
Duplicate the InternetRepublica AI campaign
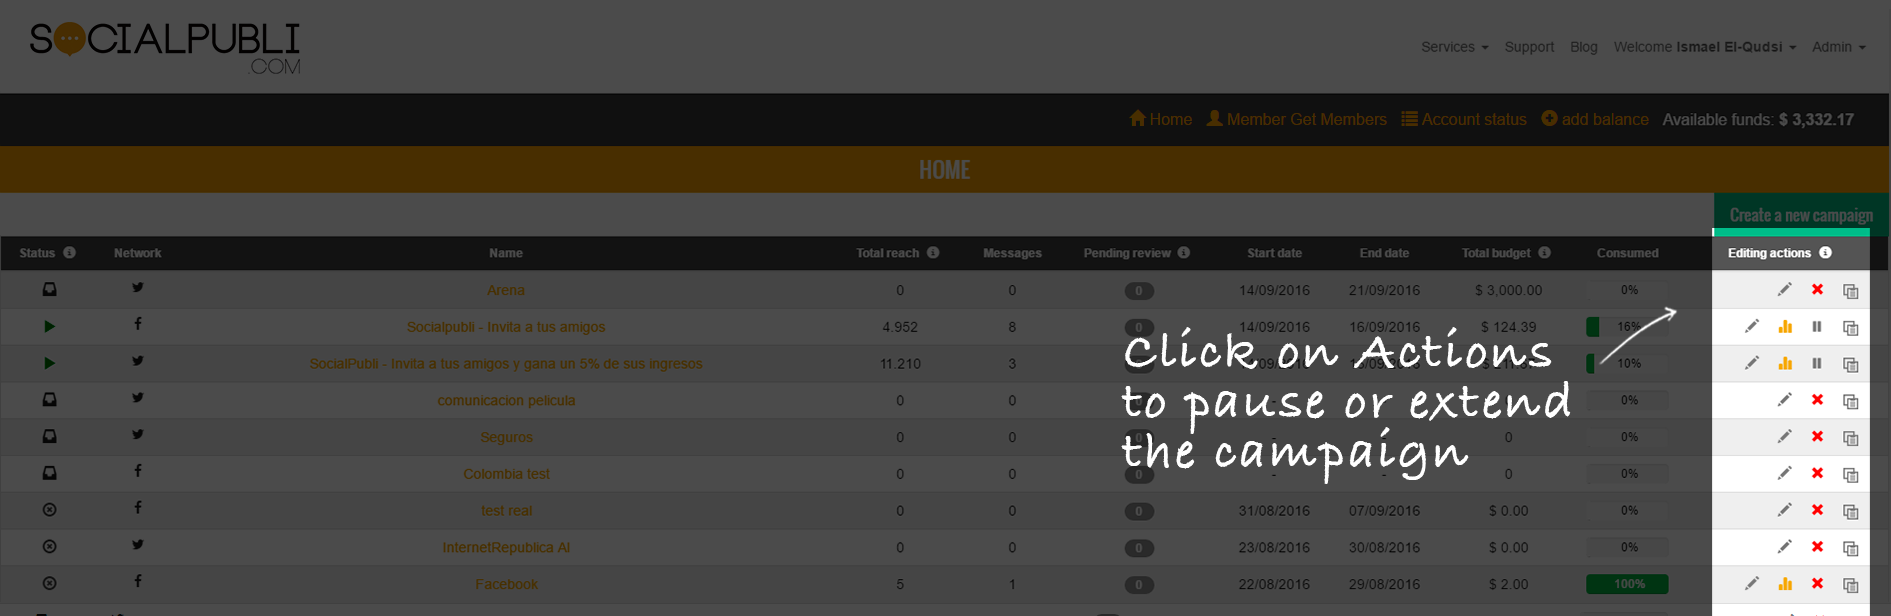(x=1850, y=548)
